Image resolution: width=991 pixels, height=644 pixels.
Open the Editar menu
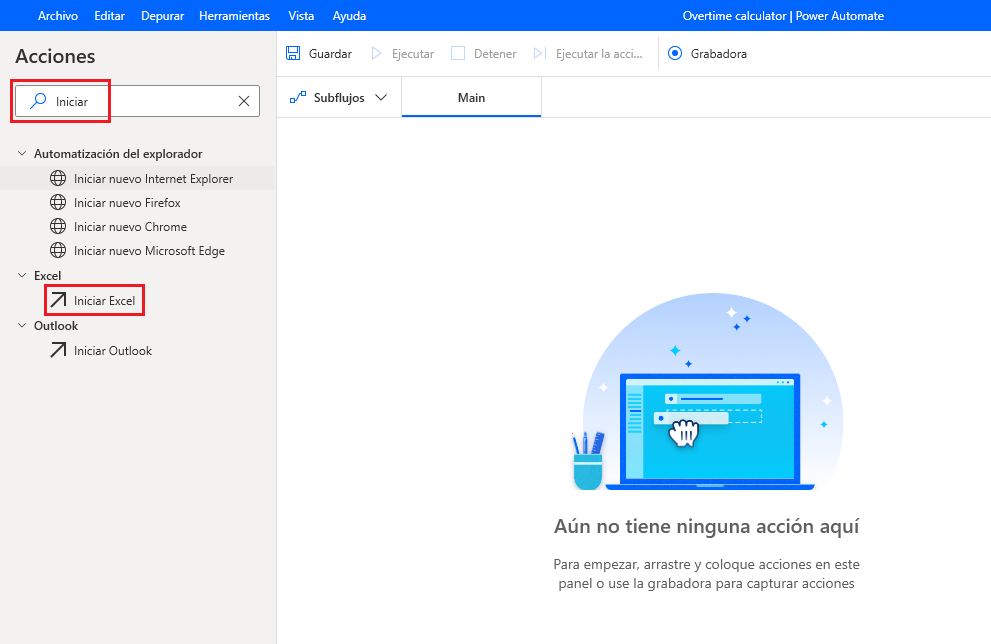109,16
